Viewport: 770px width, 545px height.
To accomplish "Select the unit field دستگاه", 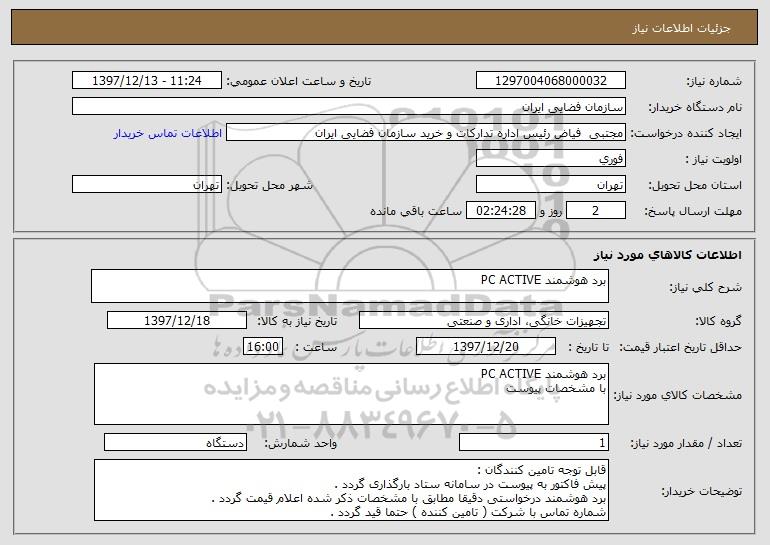I will (x=175, y=442).
